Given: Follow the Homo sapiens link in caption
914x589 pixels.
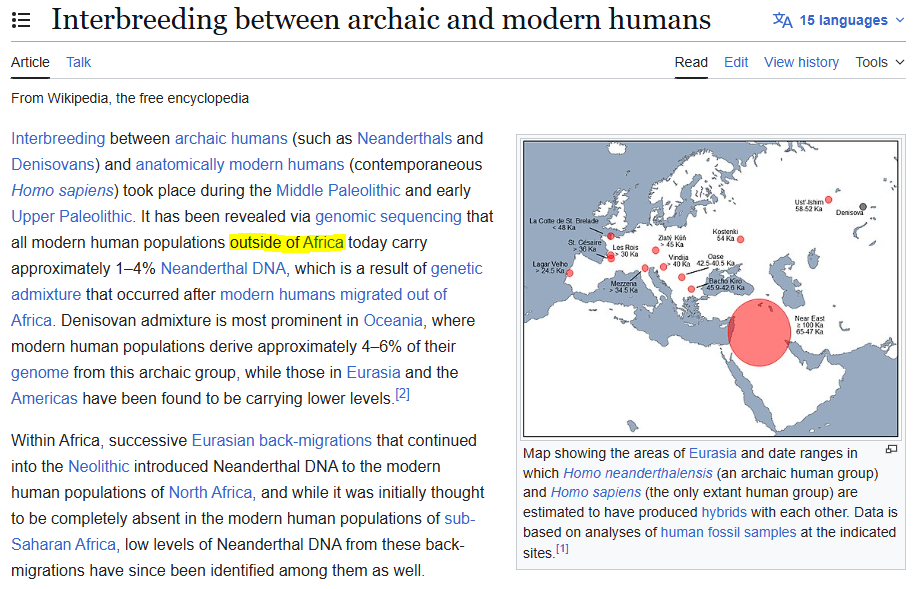Looking at the screenshot, I should (x=596, y=492).
